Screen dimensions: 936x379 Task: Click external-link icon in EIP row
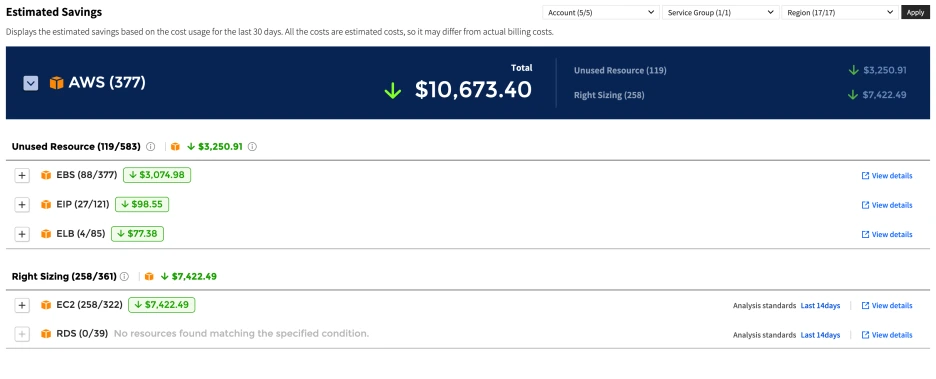click(x=865, y=205)
